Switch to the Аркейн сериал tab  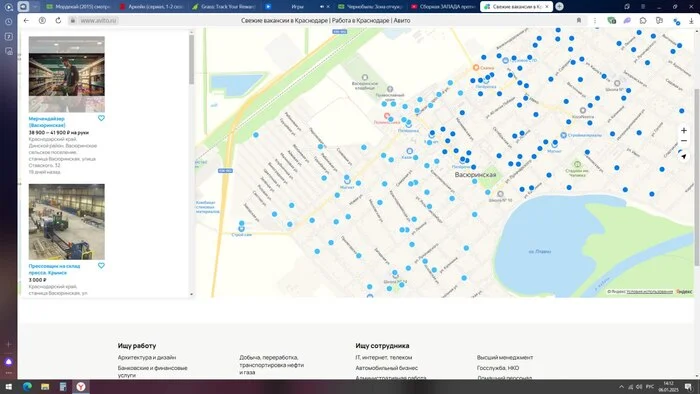152,7
